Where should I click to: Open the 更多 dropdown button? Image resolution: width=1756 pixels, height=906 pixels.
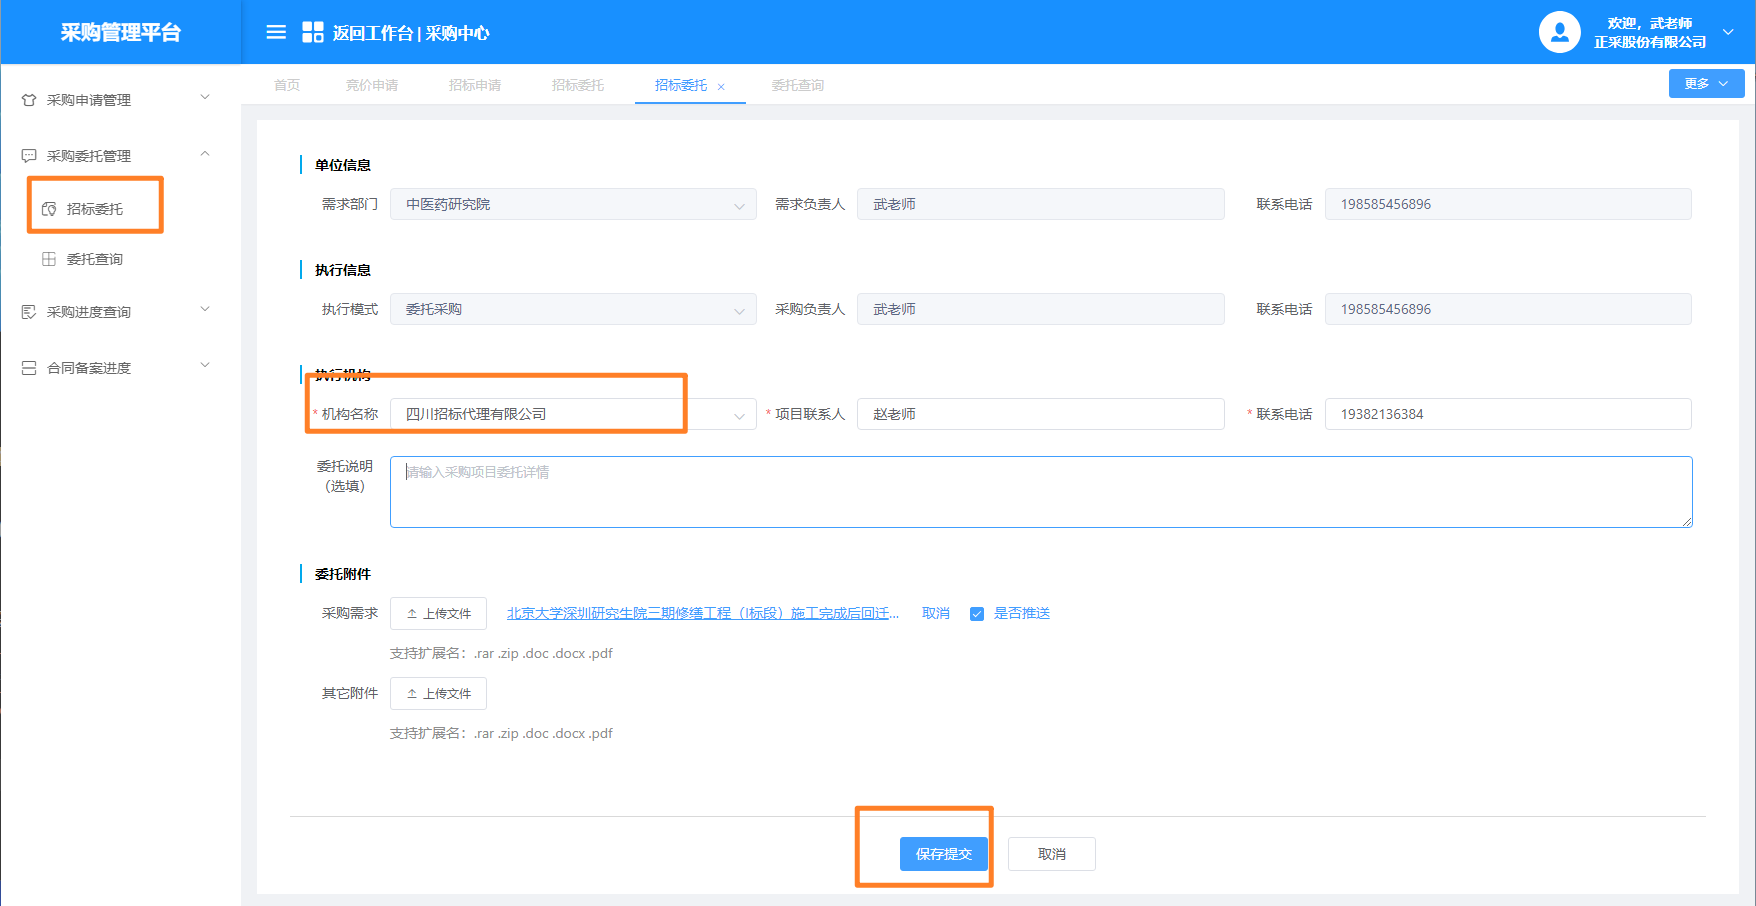[1706, 84]
